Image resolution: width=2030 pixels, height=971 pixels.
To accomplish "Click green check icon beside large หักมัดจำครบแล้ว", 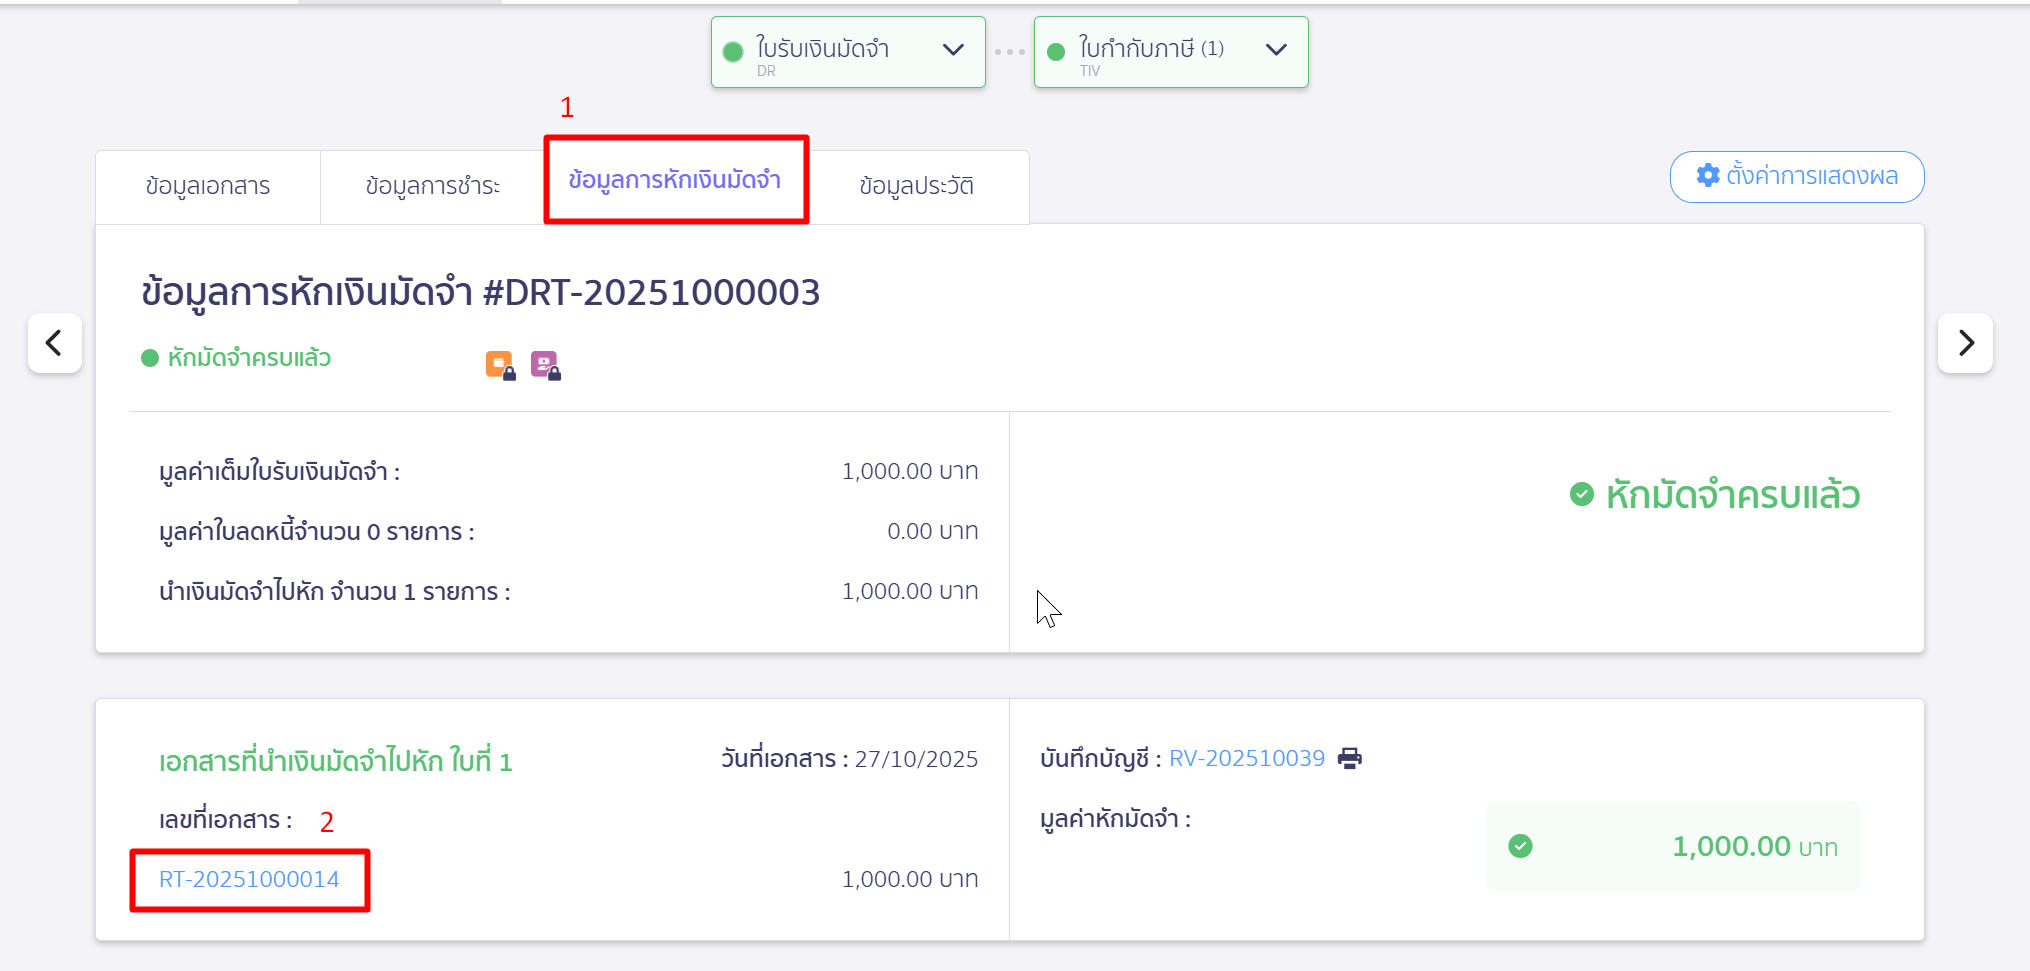I will [1581, 494].
